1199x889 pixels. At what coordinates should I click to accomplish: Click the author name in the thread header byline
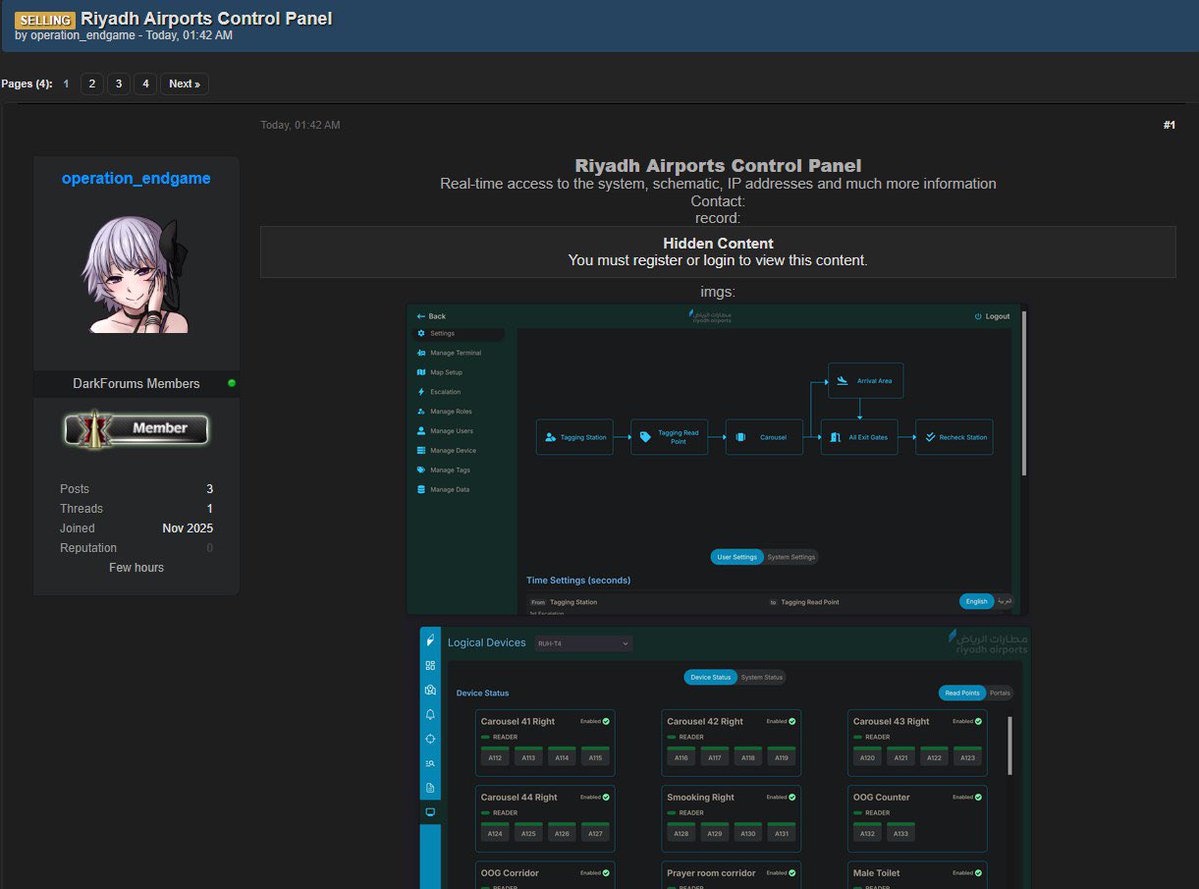pyautogui.click(x=83, y=35)
